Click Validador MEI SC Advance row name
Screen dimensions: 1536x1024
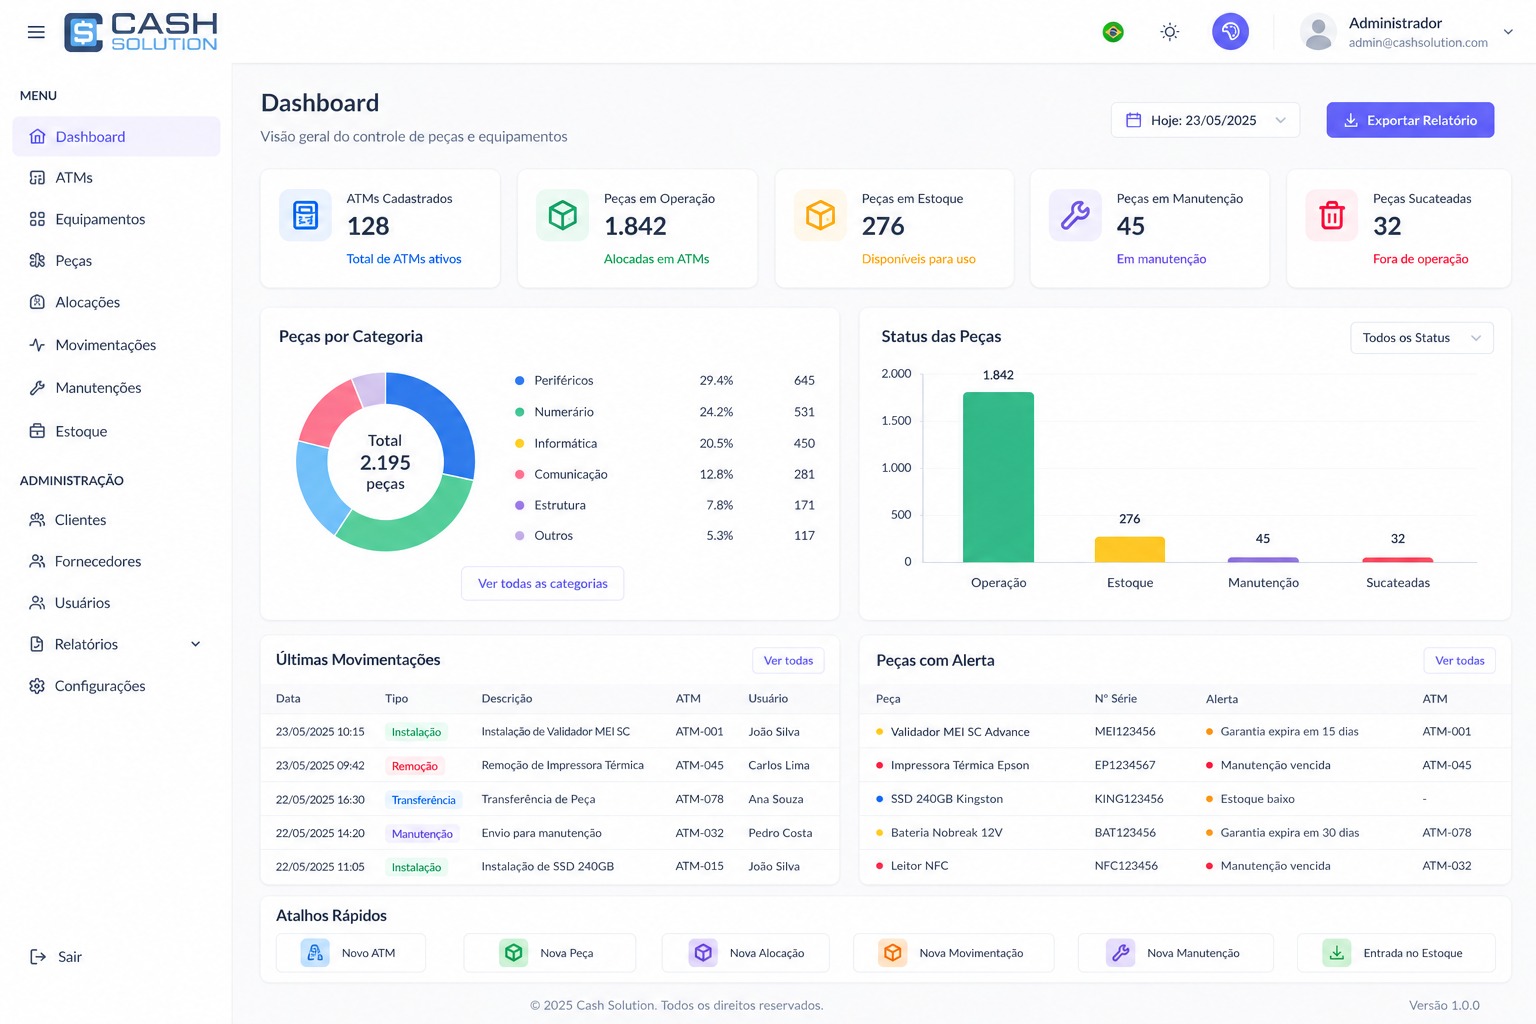click(x=960, y=732)
